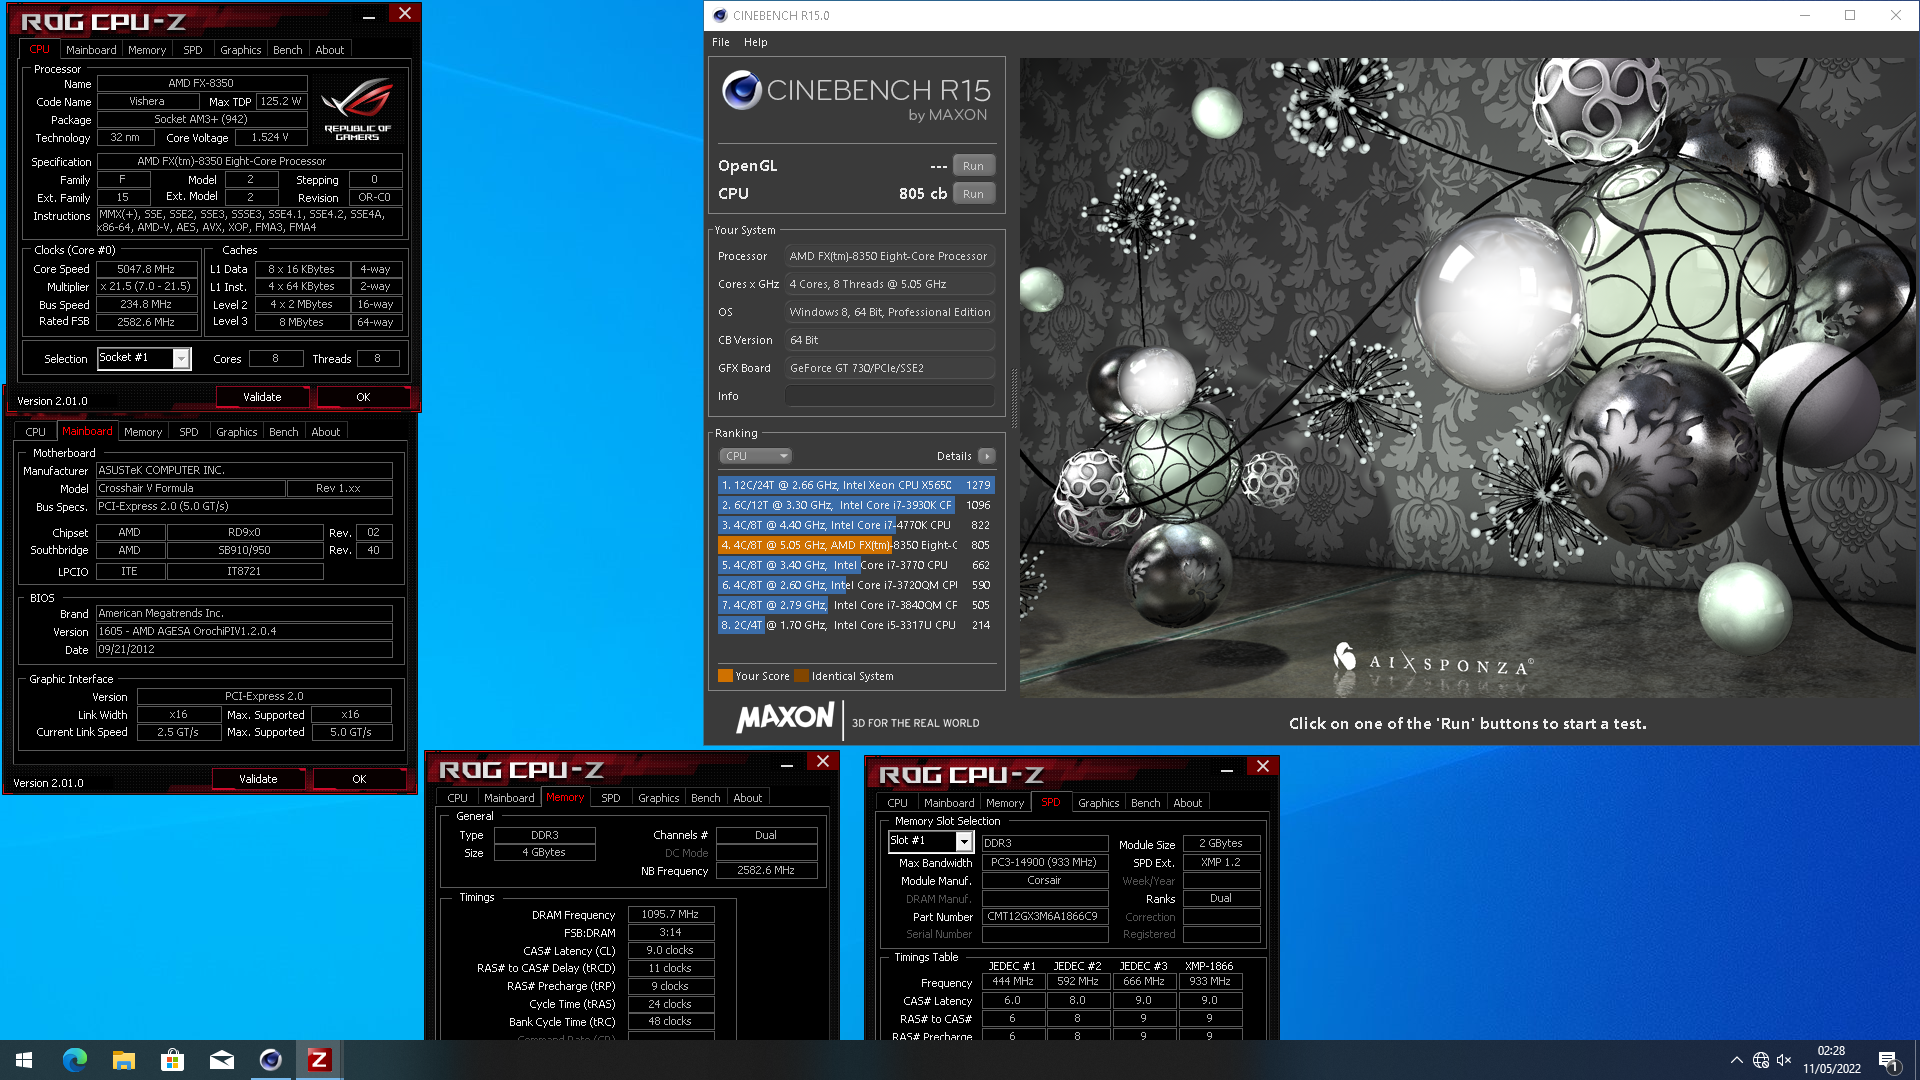Image resolution: width=1920 pixels, height=1080 pixels.
Task: Click the Info input field in Cinebench
Action: tap(889, 396)
